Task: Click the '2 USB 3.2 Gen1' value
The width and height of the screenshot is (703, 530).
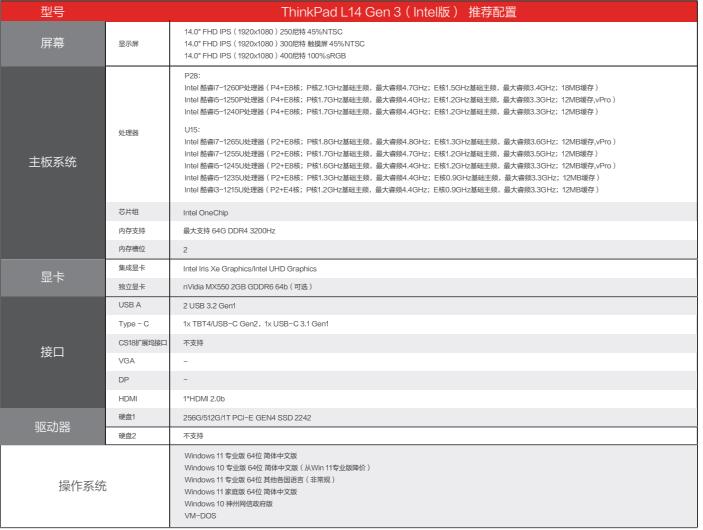Action: [209, 306]
